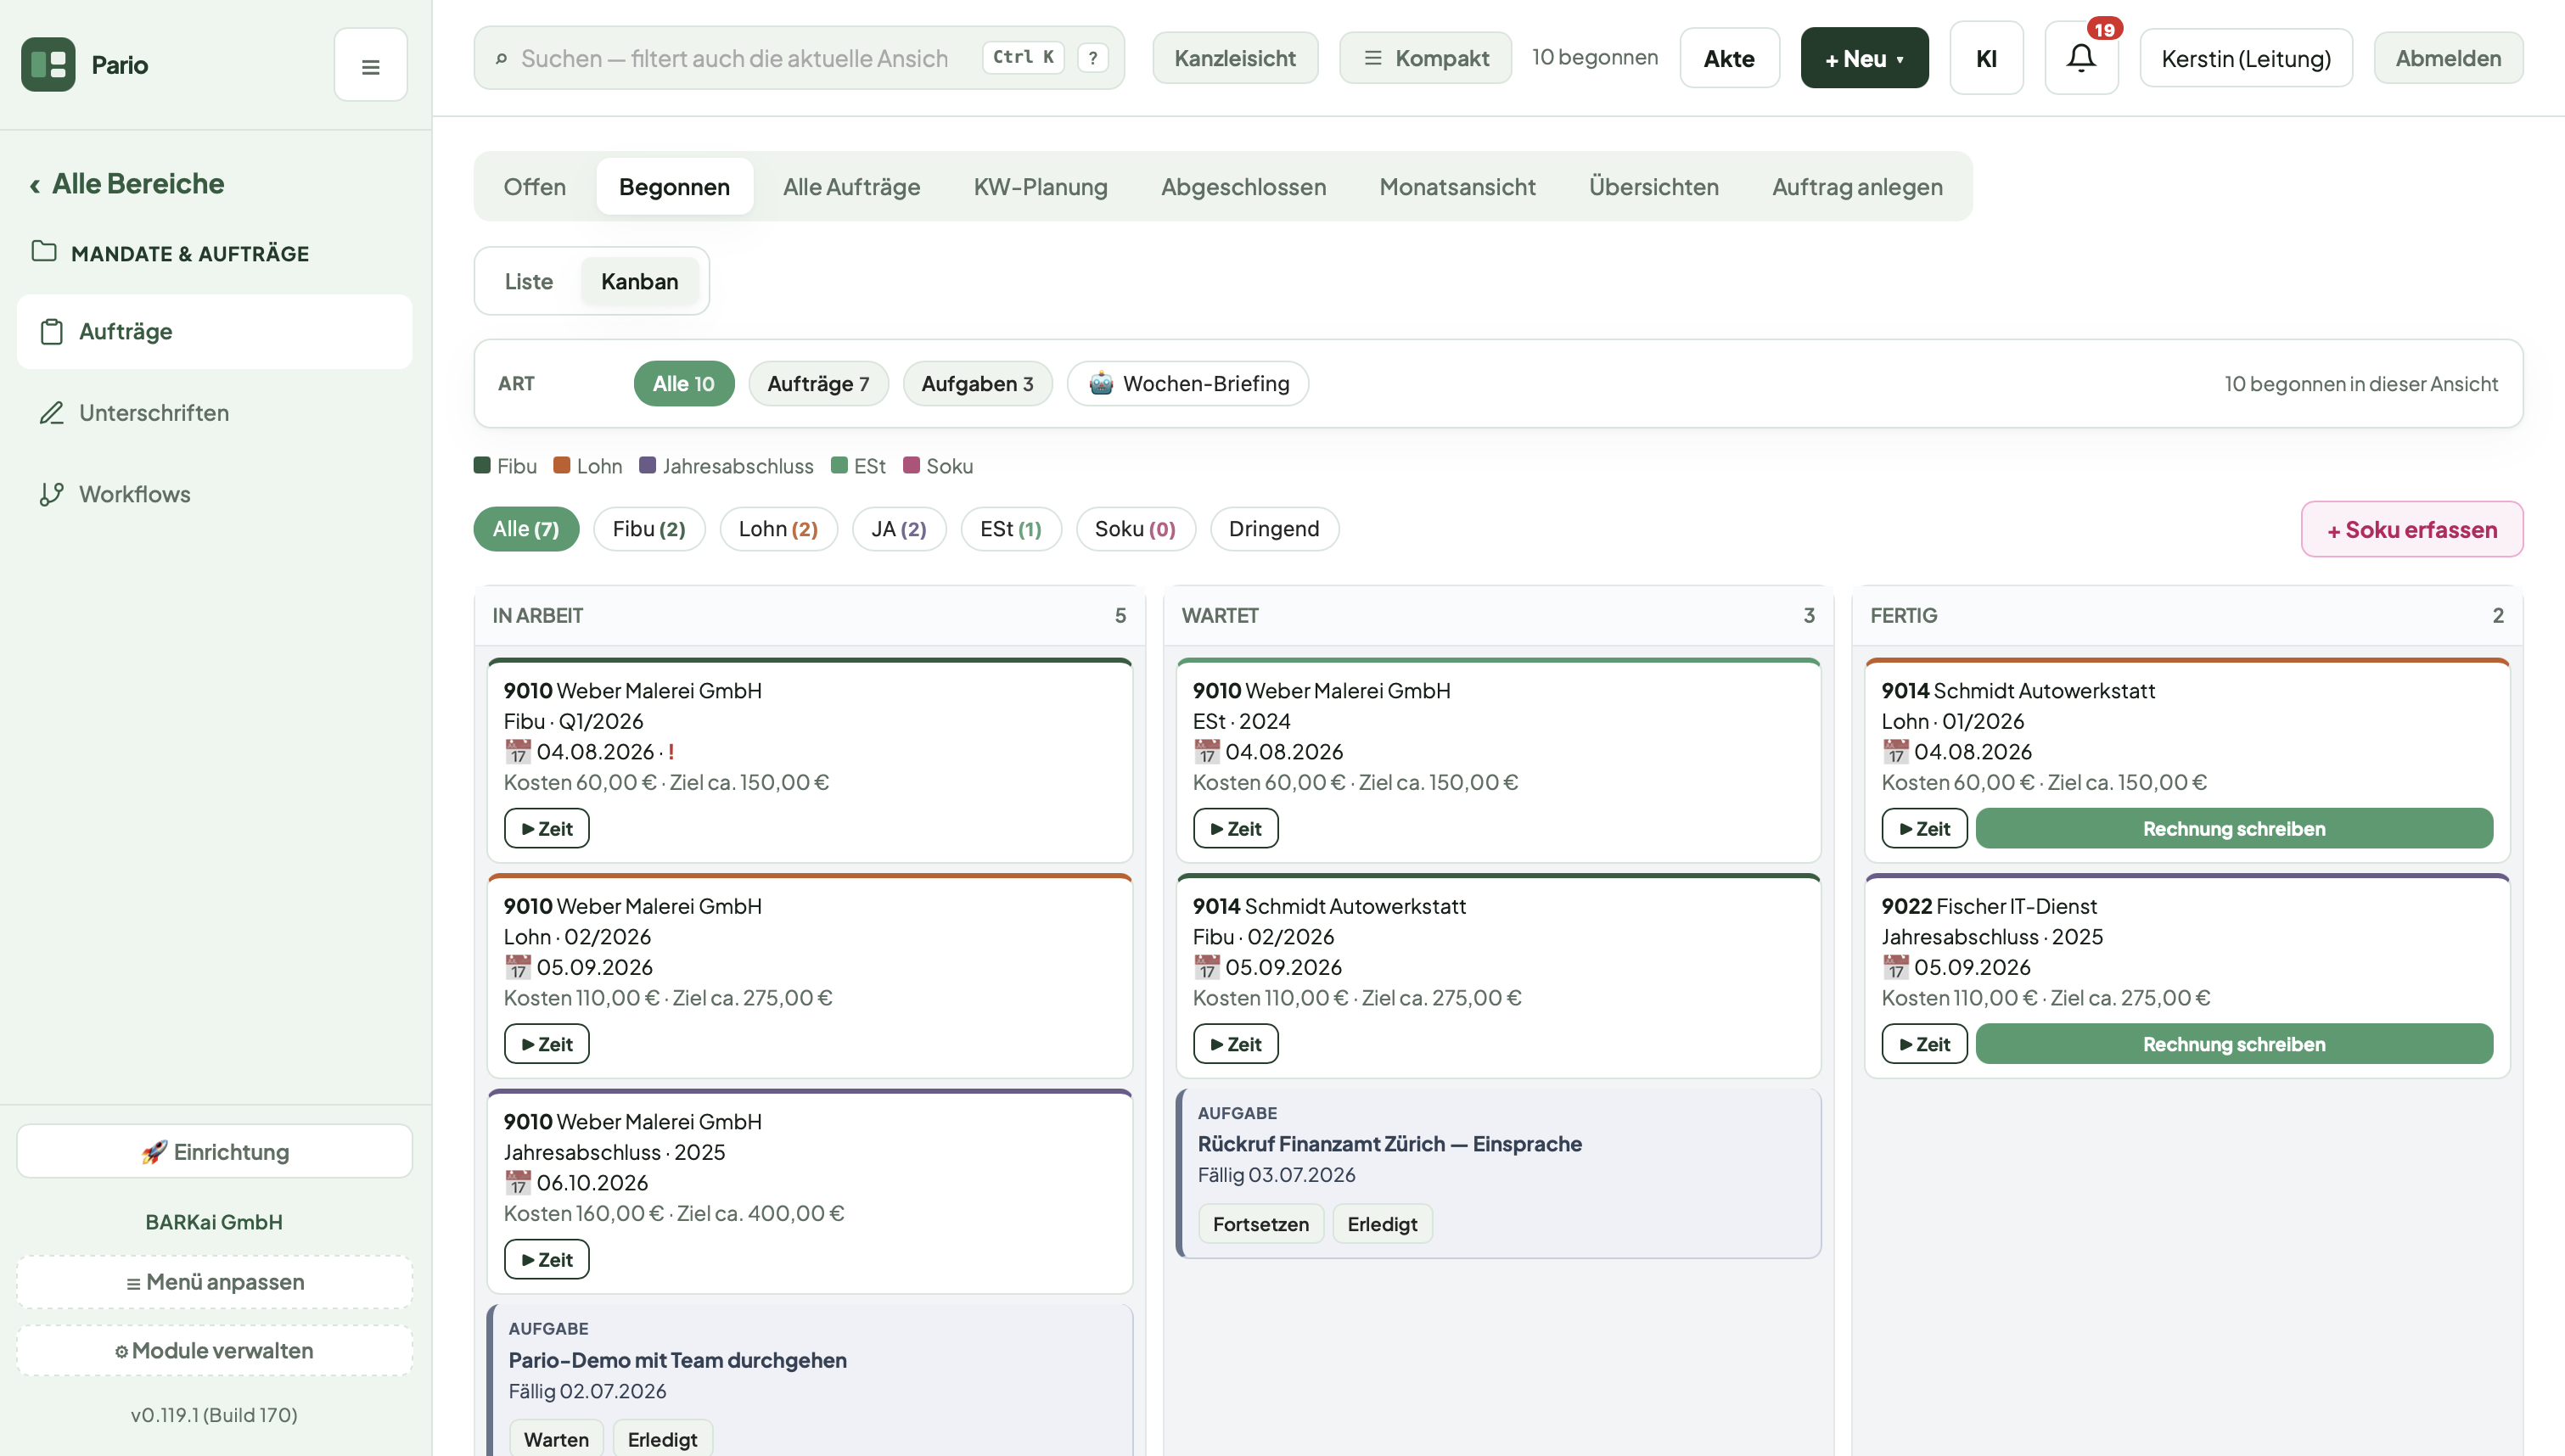This screenshot has height=1456, width=2565.
Task: Open notifications bell icon
Action: tap(2081, 58)
